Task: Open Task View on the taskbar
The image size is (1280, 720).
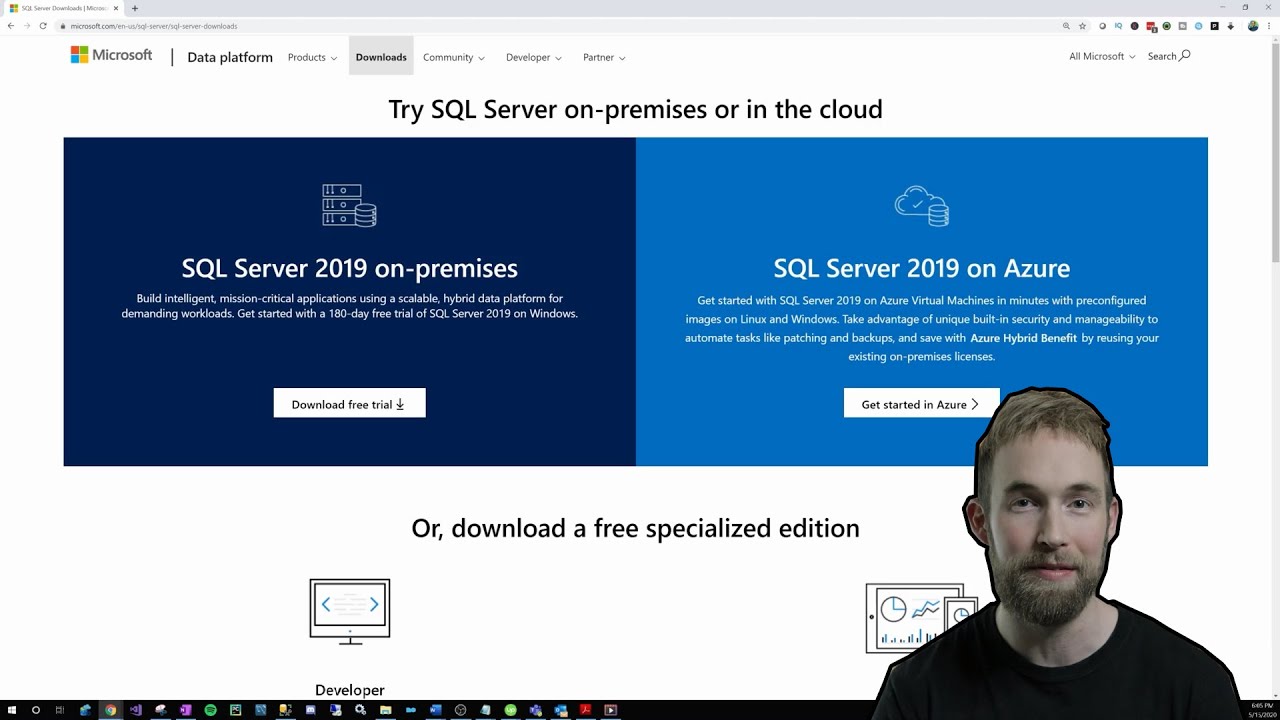Action: (60, 710)
